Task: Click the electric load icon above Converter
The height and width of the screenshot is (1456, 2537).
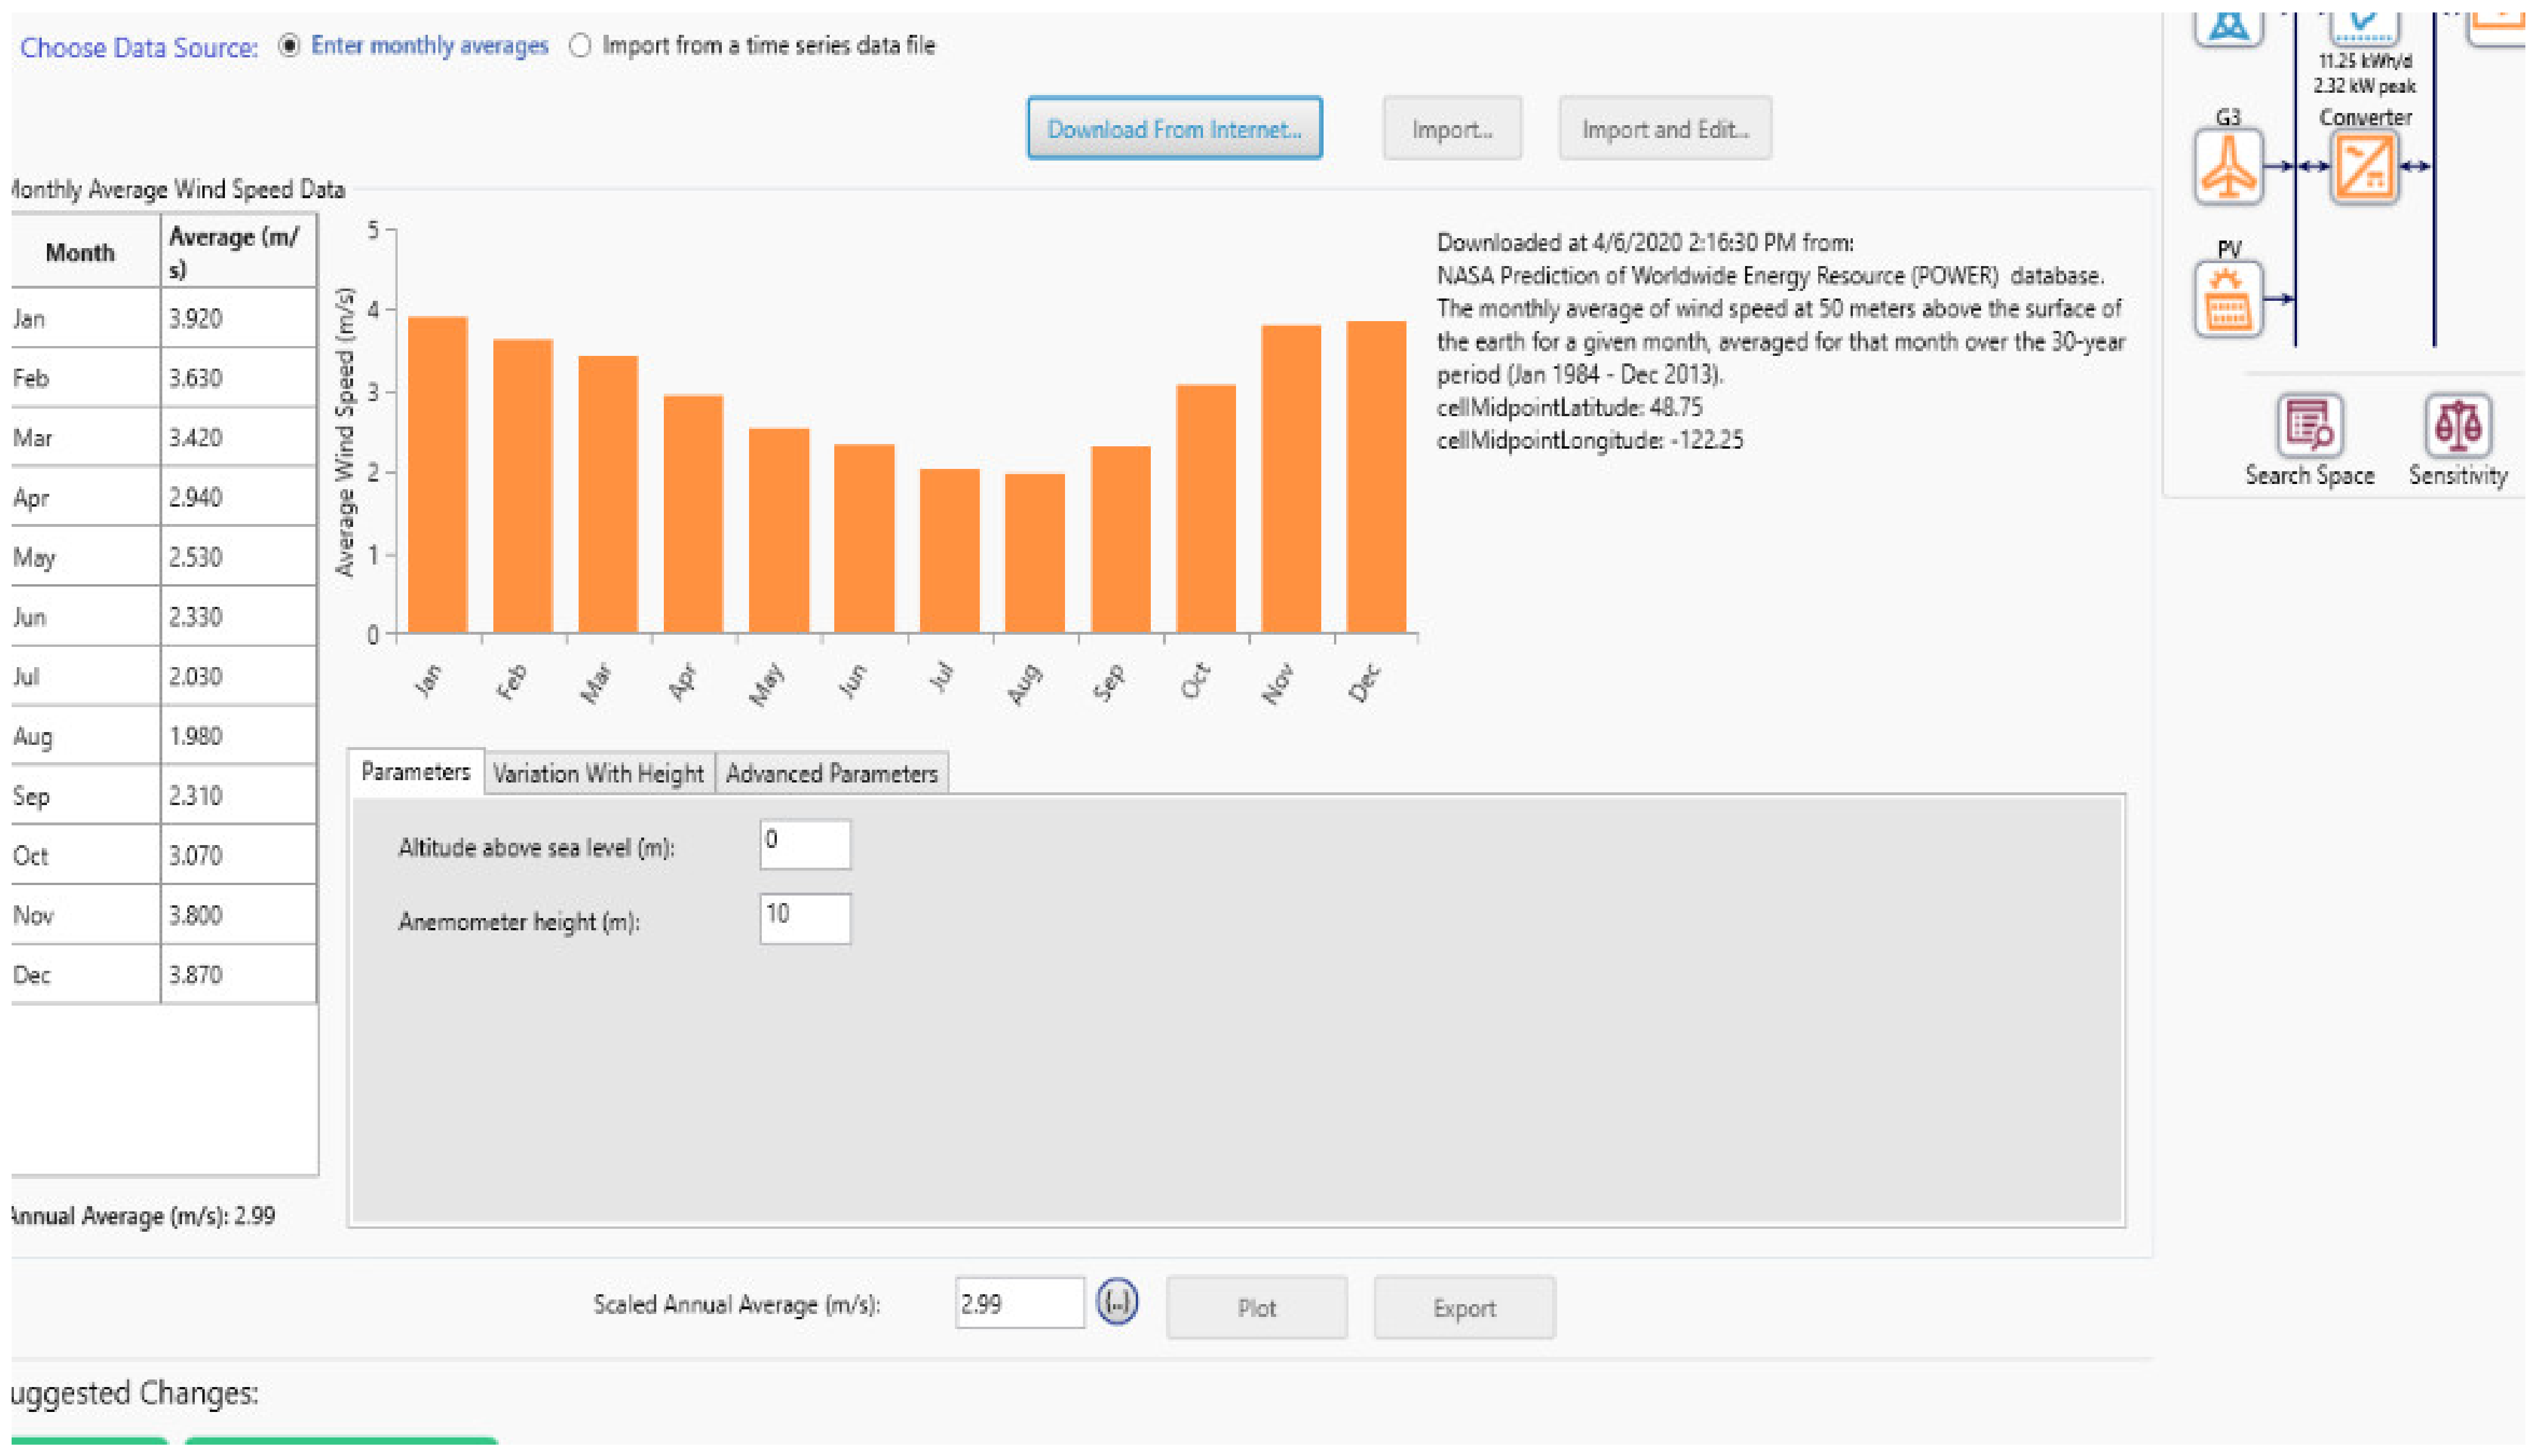Action: [x=2363, y=25]
